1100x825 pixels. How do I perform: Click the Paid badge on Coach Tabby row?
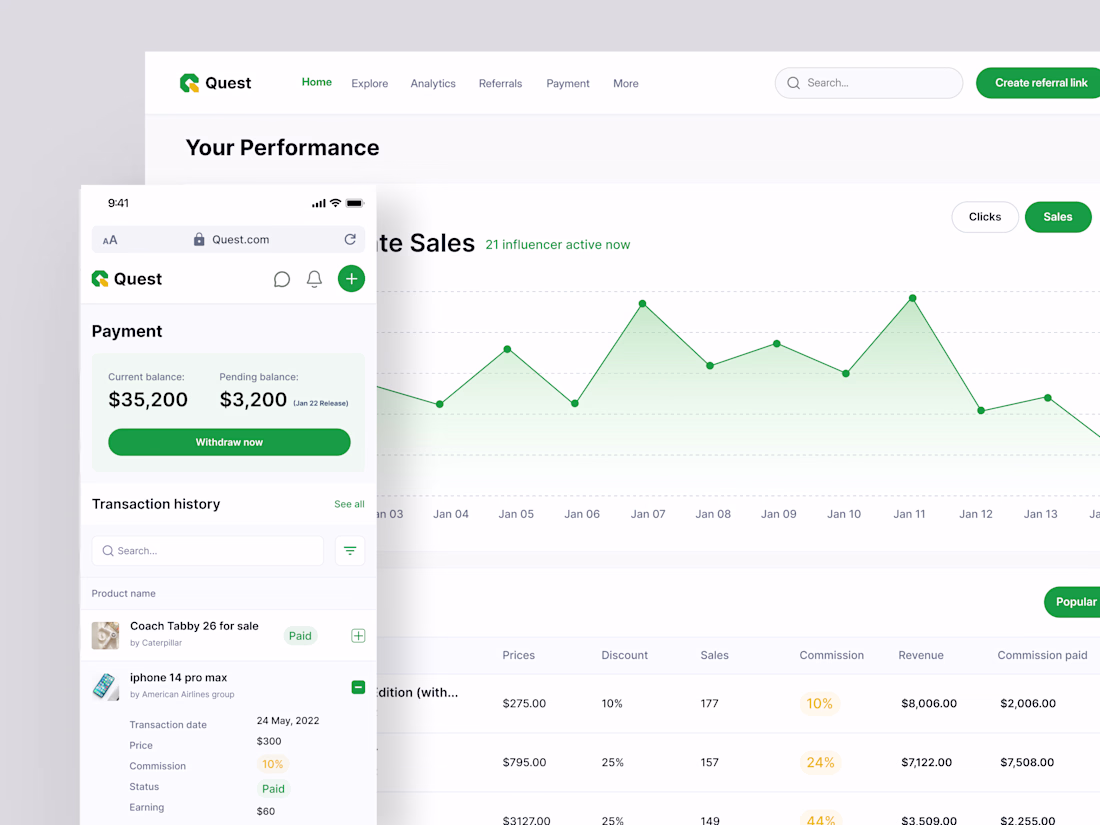click(x=300, y=636)
